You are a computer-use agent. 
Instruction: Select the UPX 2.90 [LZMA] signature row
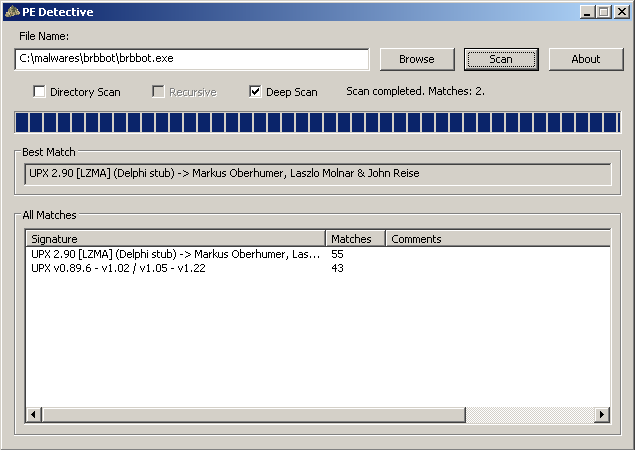click(175, 254)
